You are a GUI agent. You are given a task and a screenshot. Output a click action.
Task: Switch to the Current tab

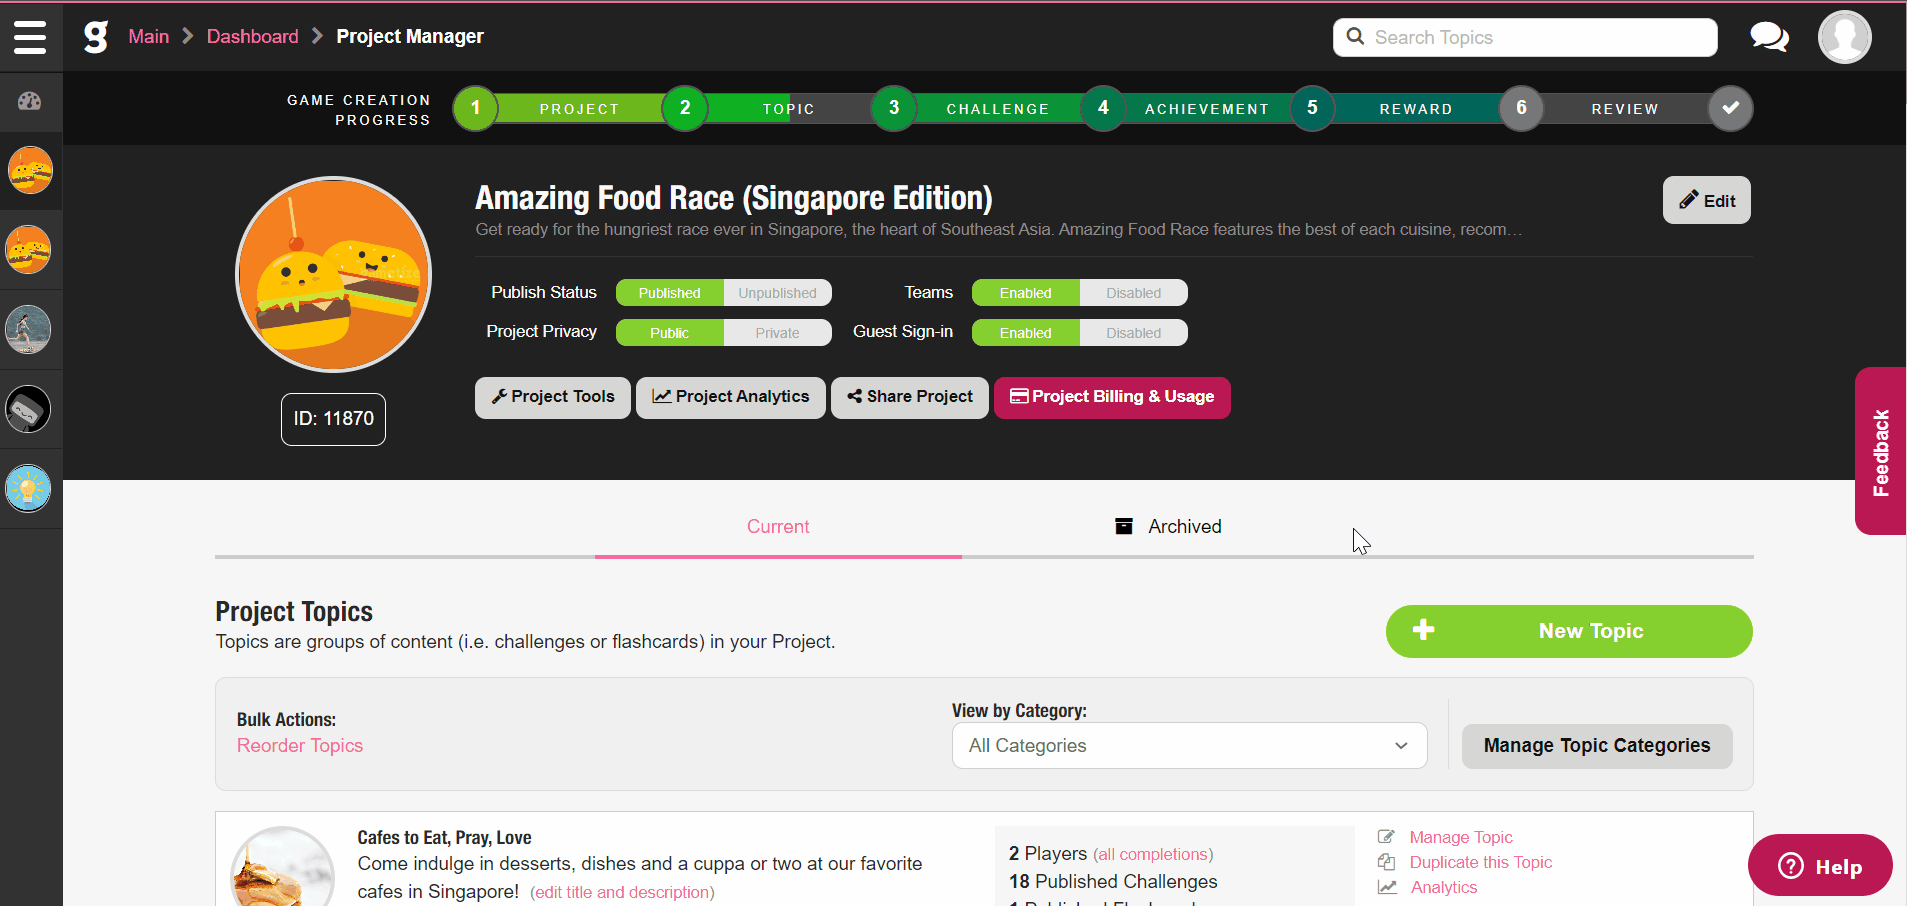pos(778,527)
